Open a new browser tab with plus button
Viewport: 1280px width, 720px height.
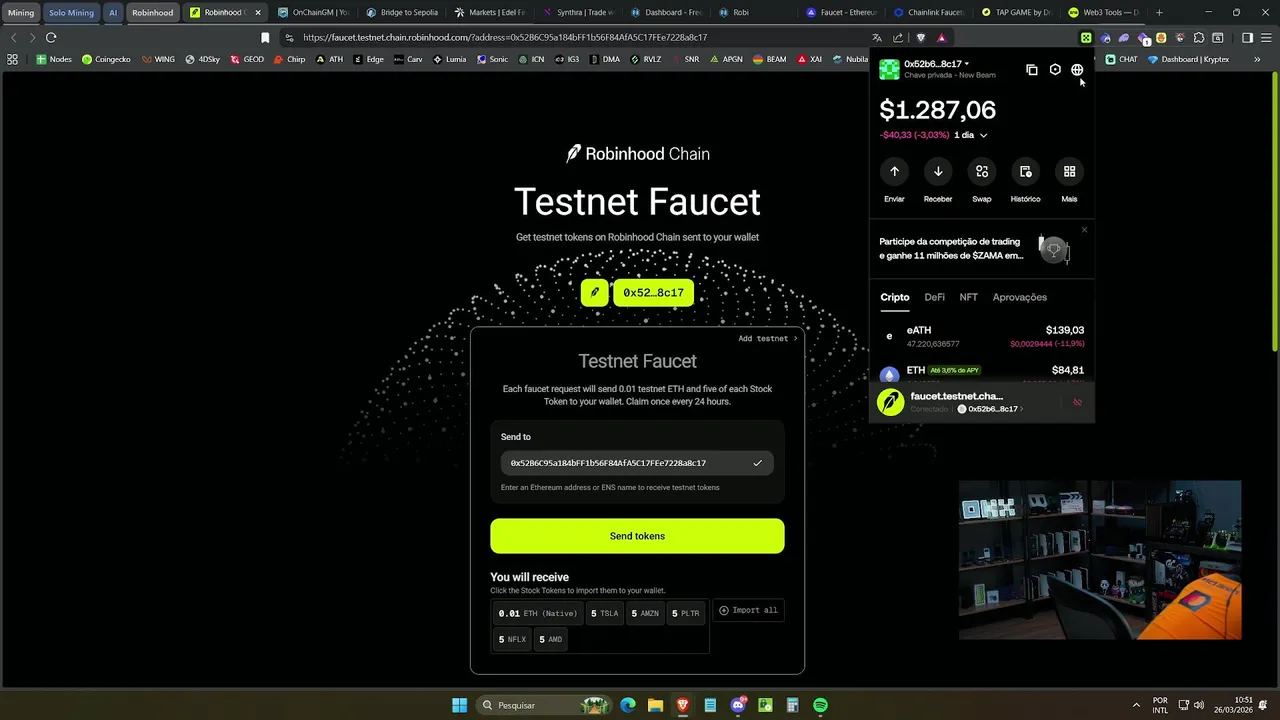click(1159, 12)
